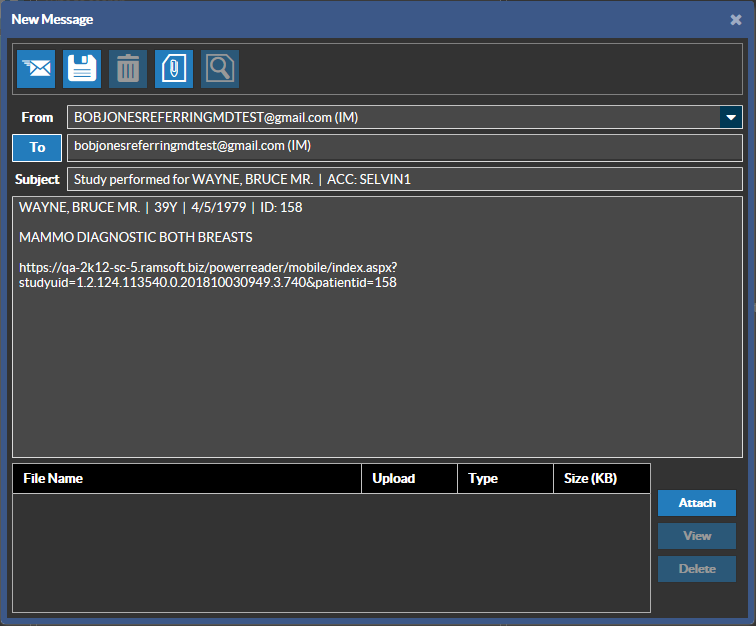This screenshot has height=626, width=756.
Task: Sort by Size (KB) column header
Action: (x=601, y=478)
